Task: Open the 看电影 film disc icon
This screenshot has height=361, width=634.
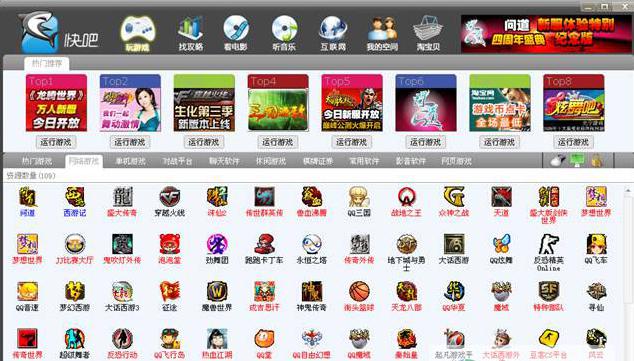Action: (x=236, y=29)
